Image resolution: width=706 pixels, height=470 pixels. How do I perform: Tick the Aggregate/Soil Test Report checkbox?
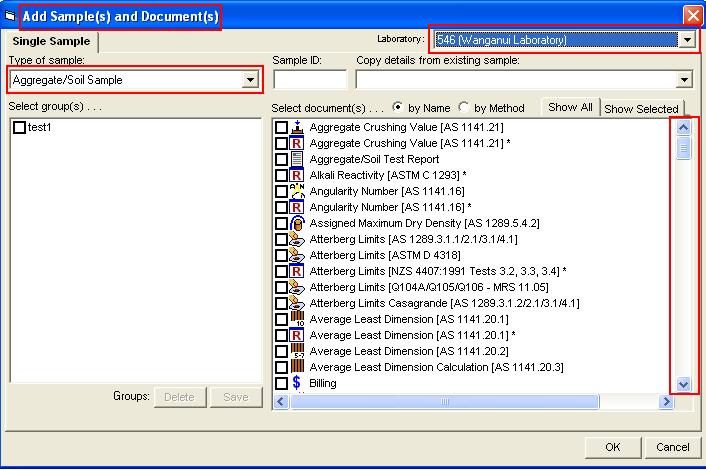point(281,159)
